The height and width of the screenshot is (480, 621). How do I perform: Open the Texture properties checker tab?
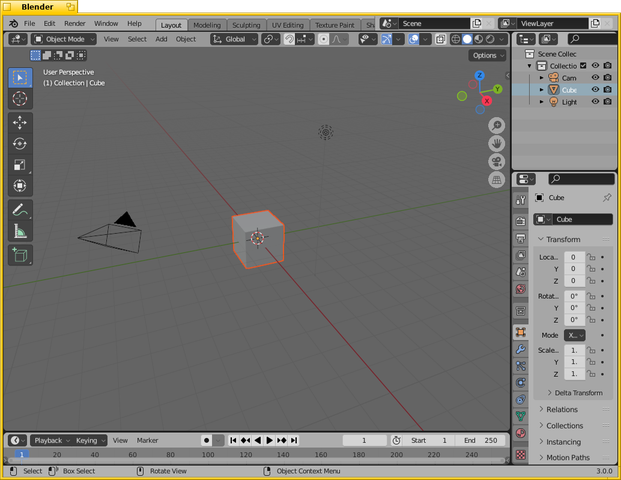point(521,455)
